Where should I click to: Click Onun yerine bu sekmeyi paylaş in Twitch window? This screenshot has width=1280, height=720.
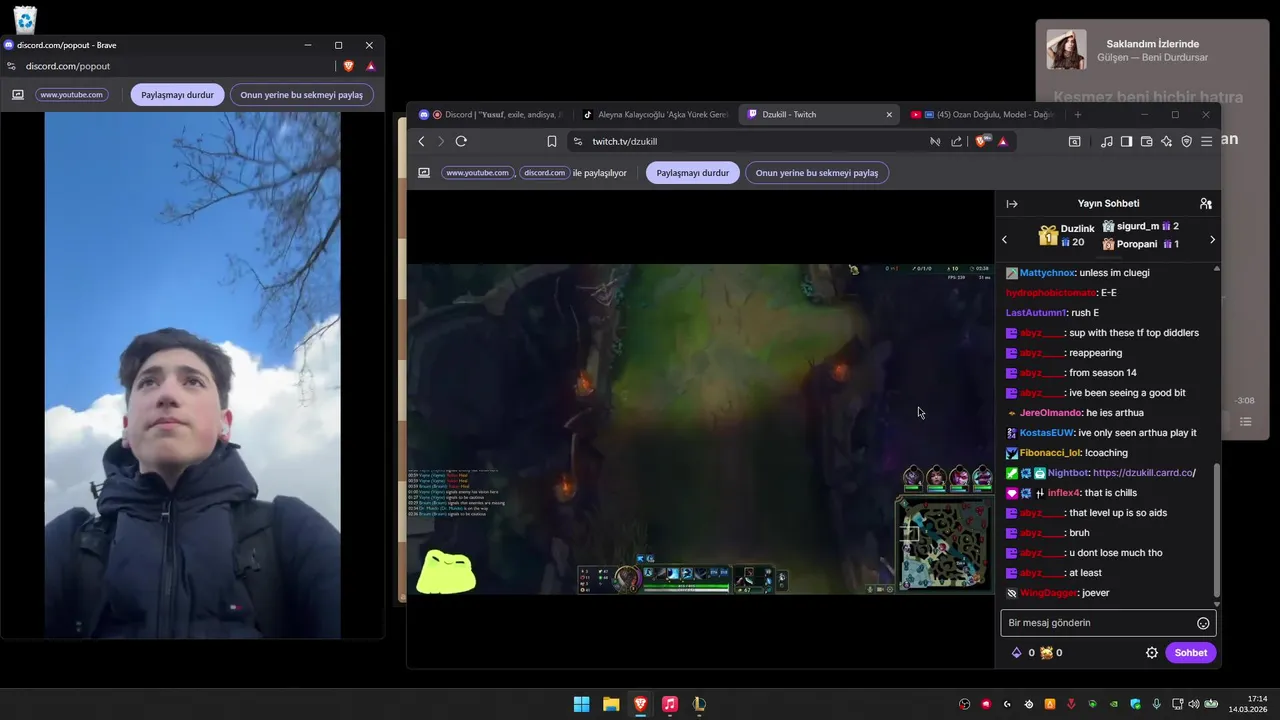[x=817, y=173]
